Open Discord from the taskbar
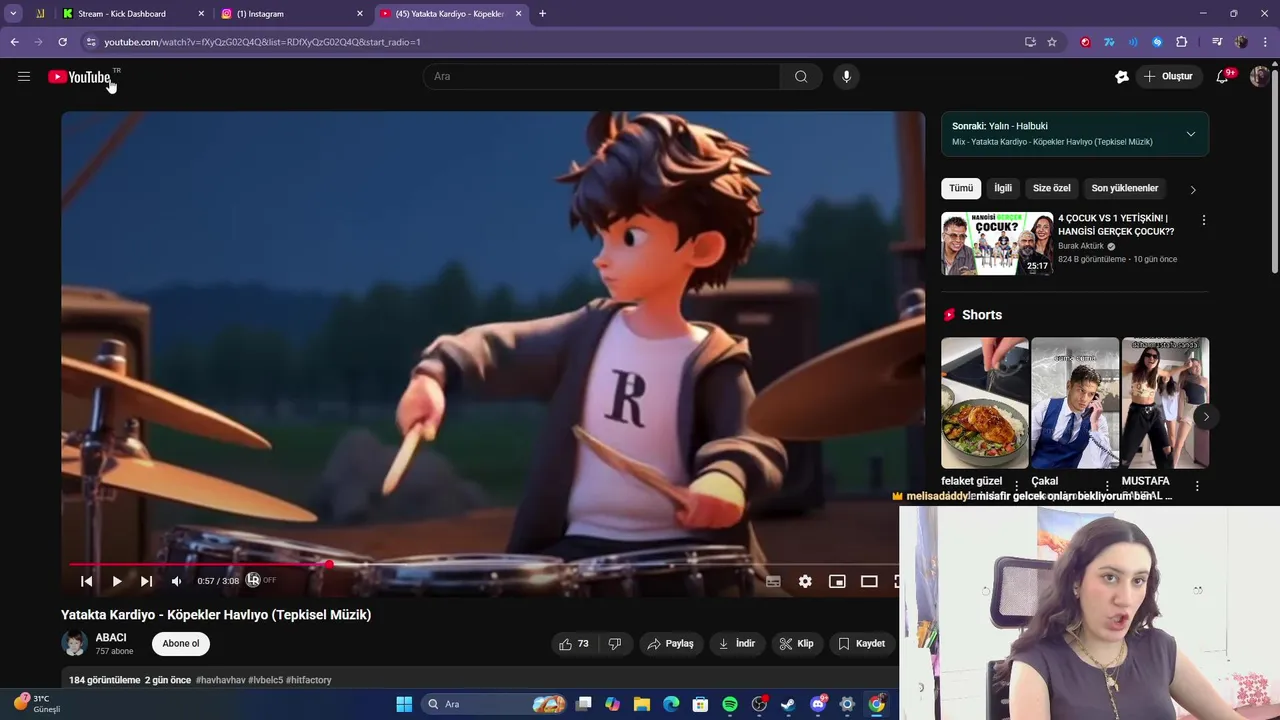This screenshot has width=1280, height=720. 818,704
